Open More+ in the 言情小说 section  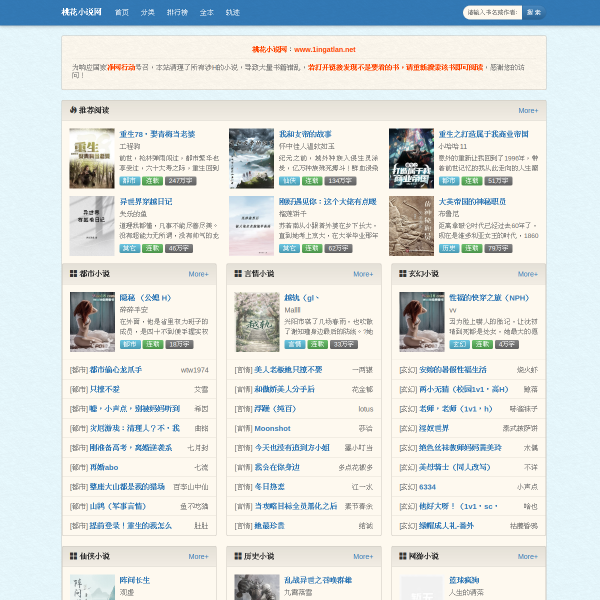tap(363, 274)
